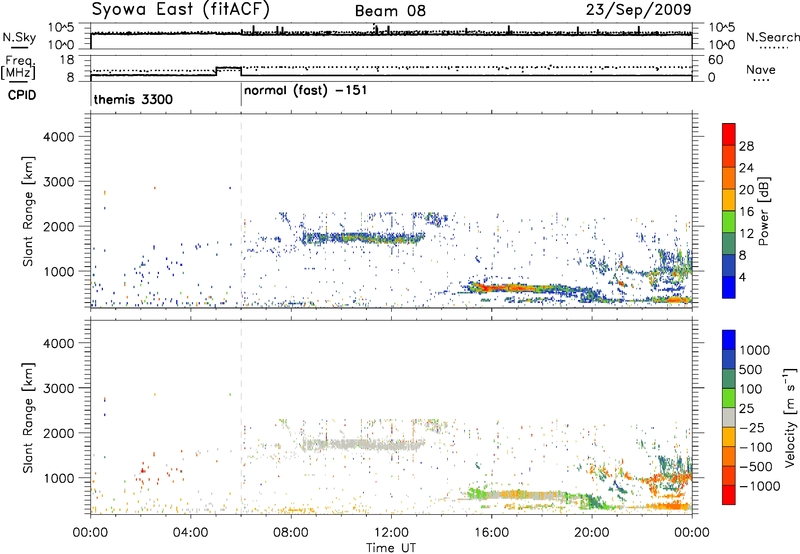
Task: Click the "16:00" time axis label
Action: tap(491, 533)
